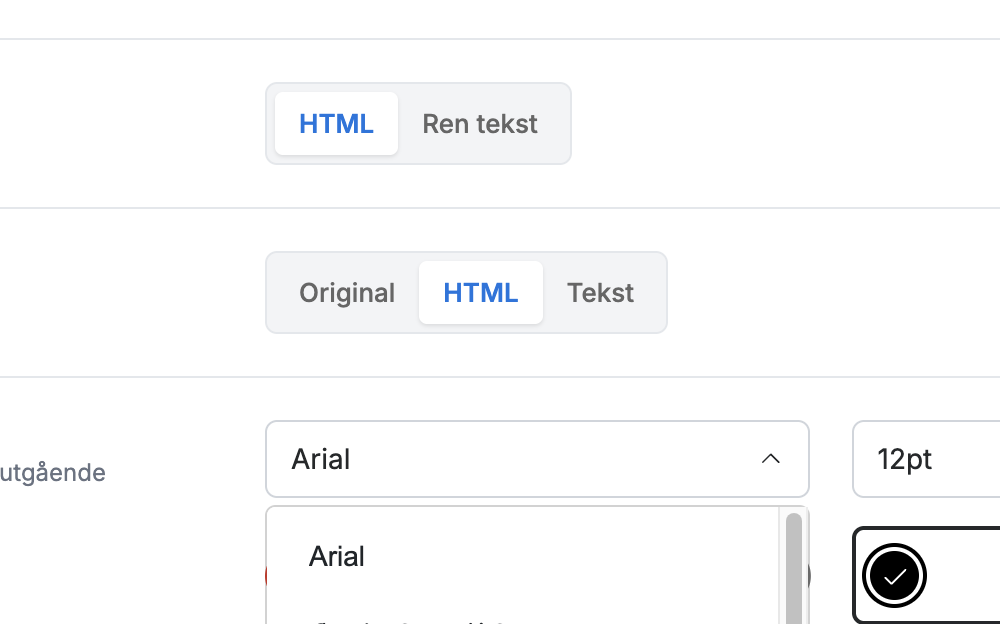Screen dimensions: 1000x624
Task: Switch format to Ren tekst
Action: 480,124
